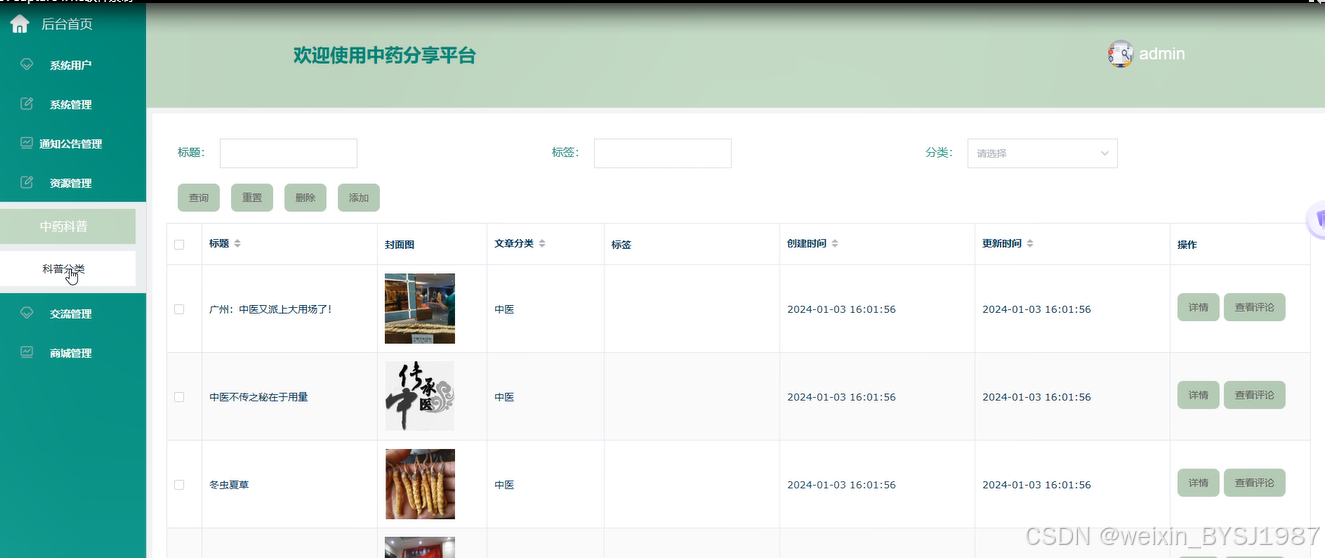Check the row 冬虫夏草
The width and height of the screenshot is (1325, 558).
(x=179, y=485)
